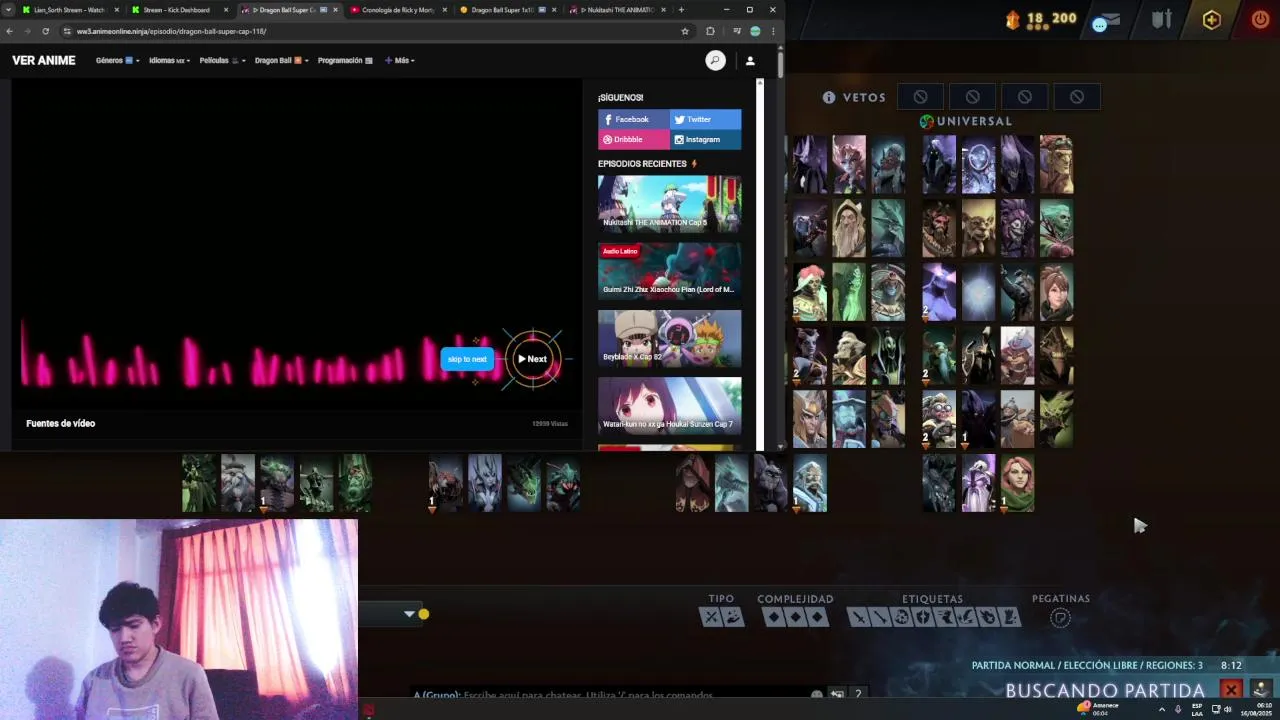Open browser media controls icon
The width and height of the screenshot is (1280, 720).
tap(738, 31)
